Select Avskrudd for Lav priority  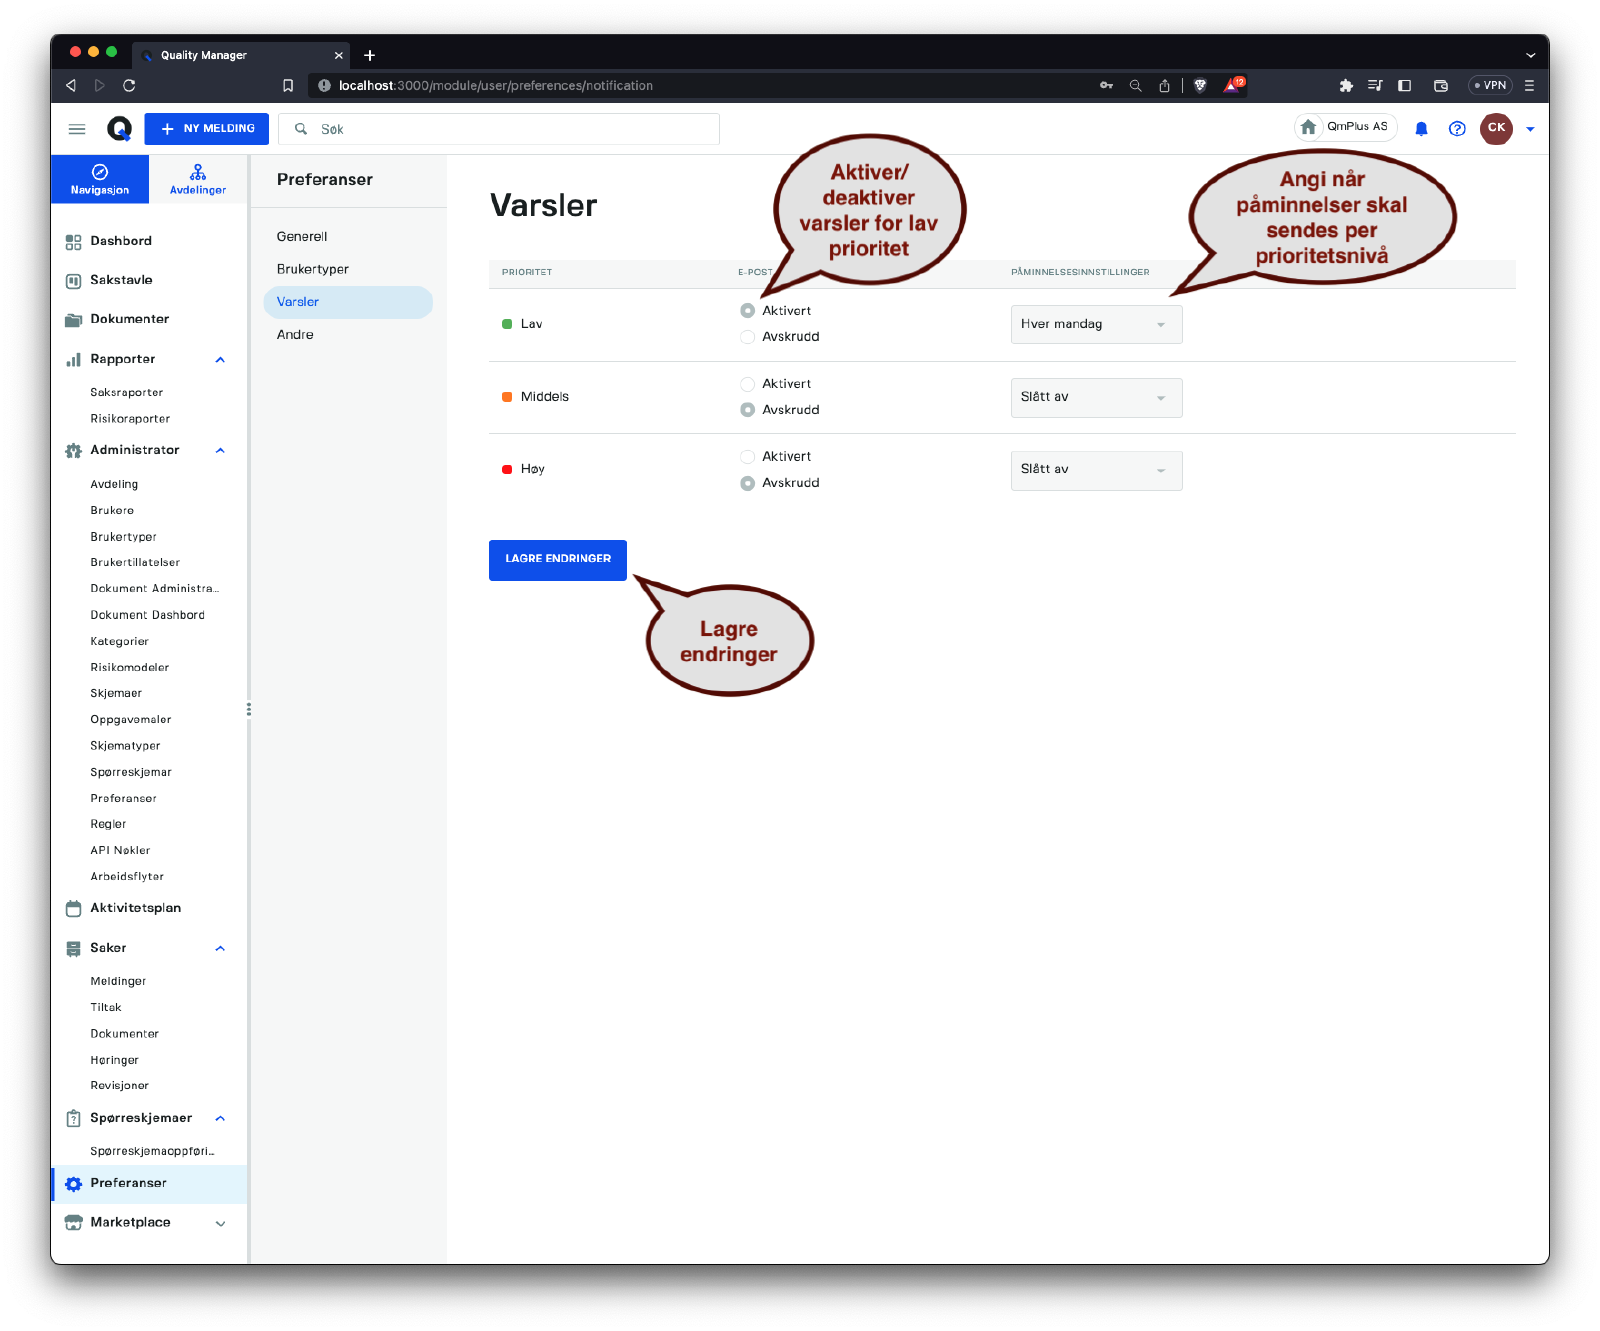pyautogui.click(x=747, y=337)
